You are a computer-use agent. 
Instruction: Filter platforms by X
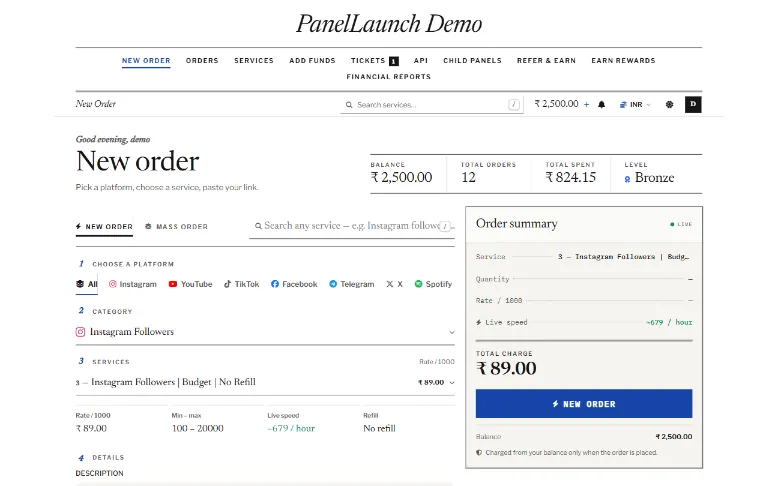coord(394,284)
